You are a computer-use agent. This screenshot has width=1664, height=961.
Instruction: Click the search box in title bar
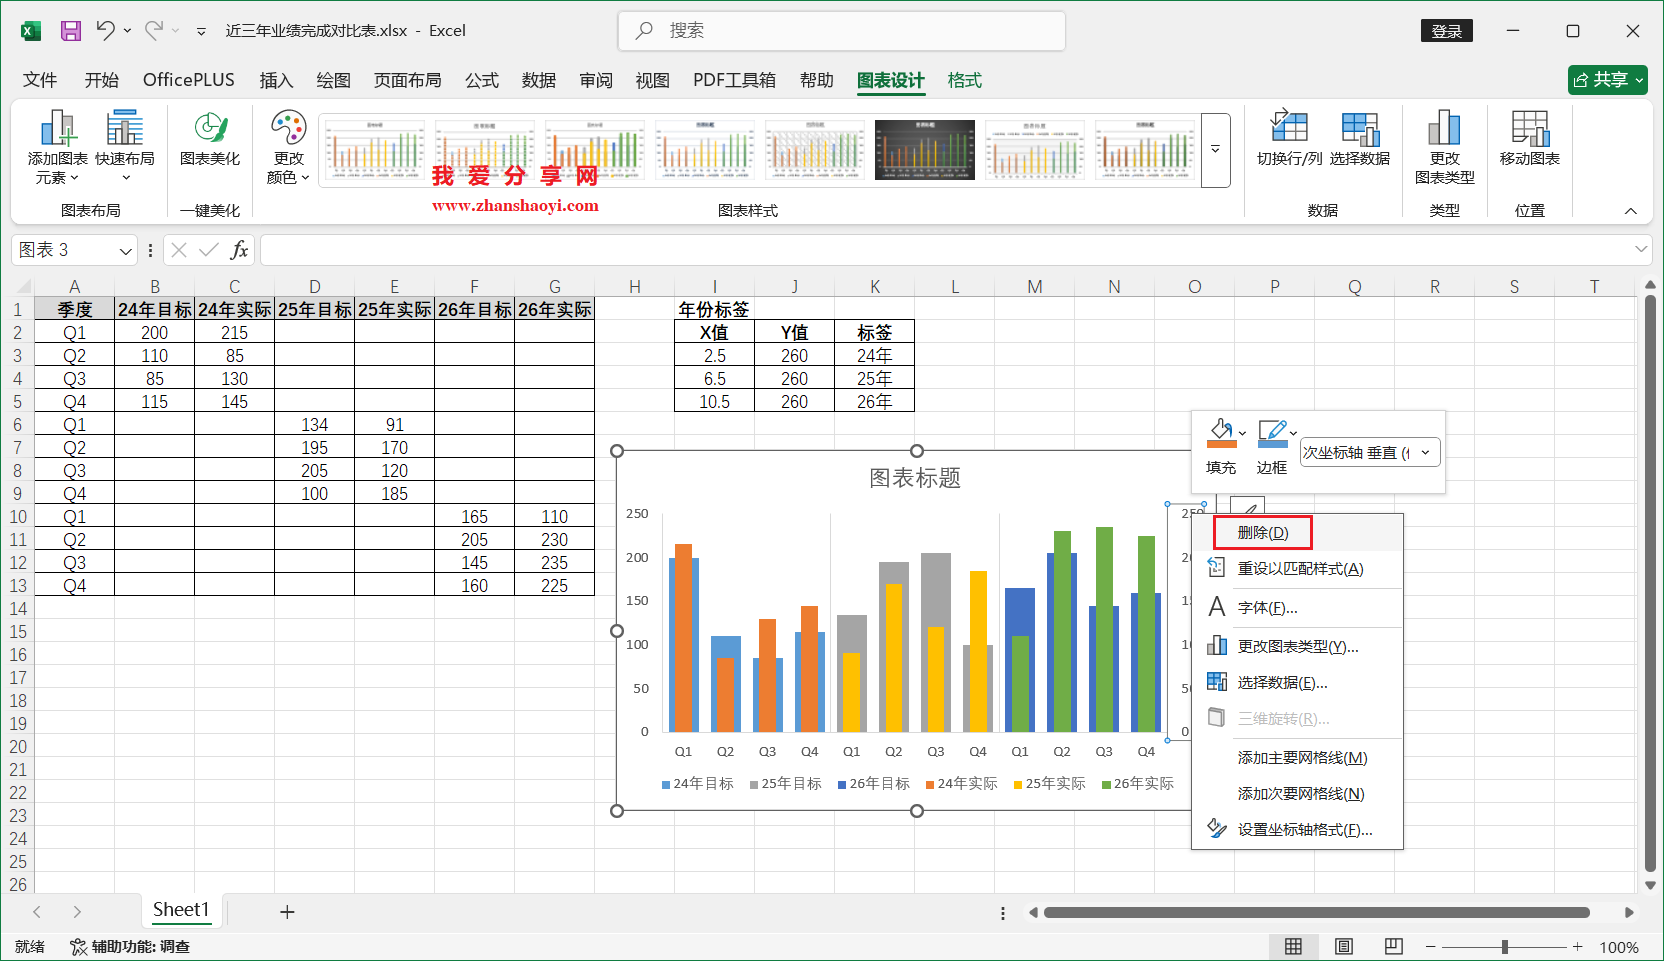point(842,31)
